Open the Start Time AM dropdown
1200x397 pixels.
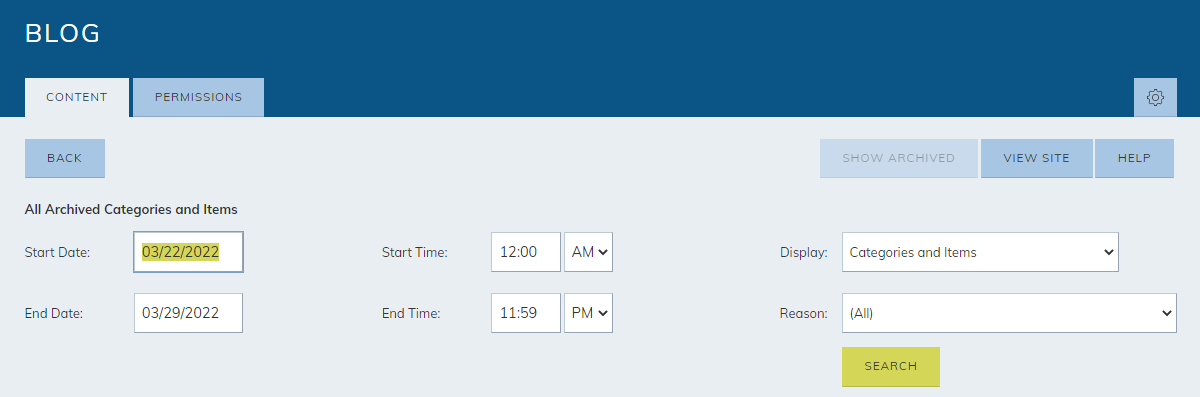point(589,252)
